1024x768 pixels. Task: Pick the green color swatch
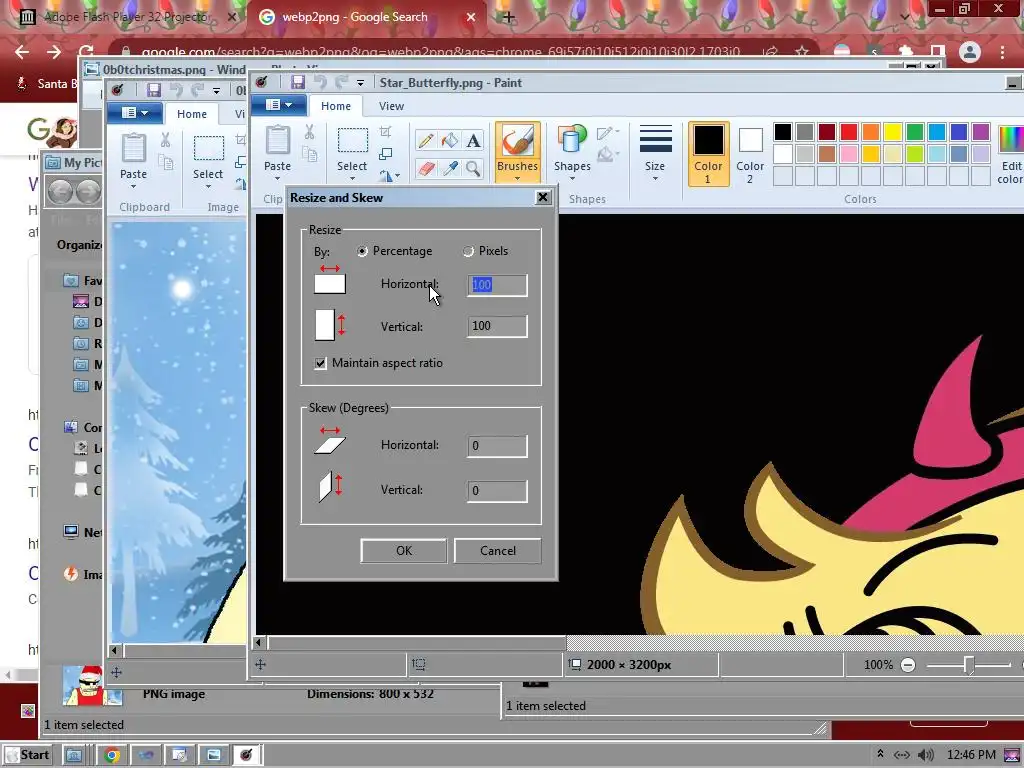click(x=915, y=132)
